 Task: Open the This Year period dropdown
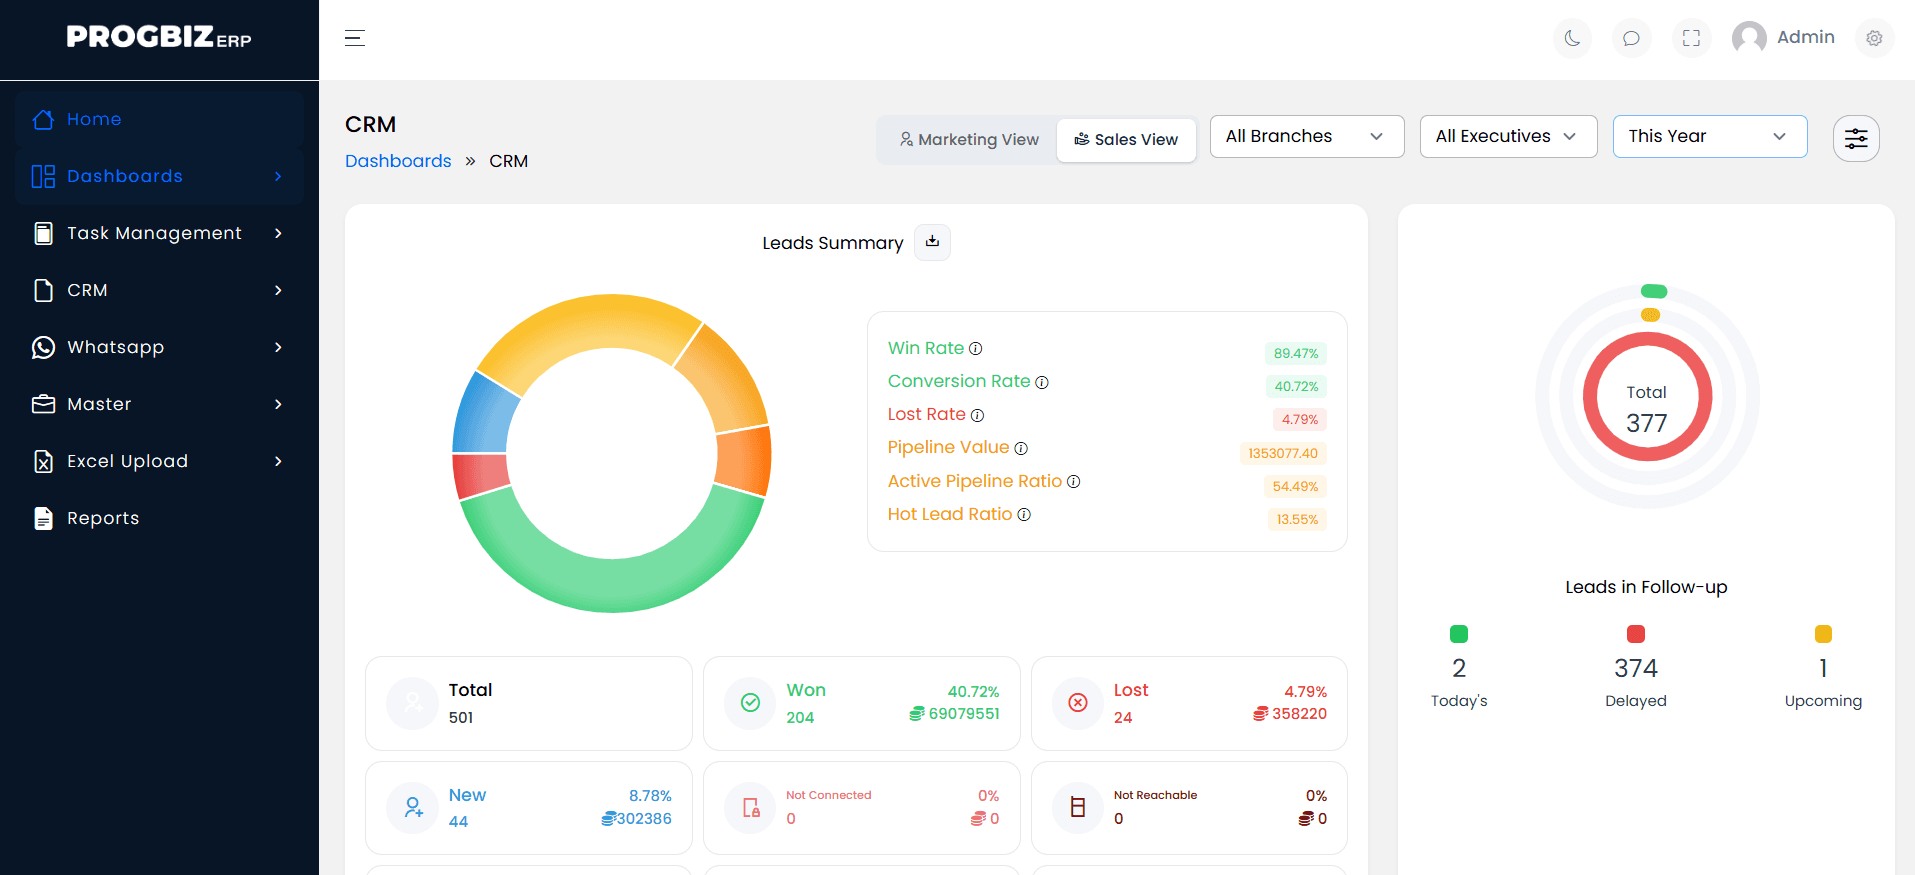click(1710, 136)
